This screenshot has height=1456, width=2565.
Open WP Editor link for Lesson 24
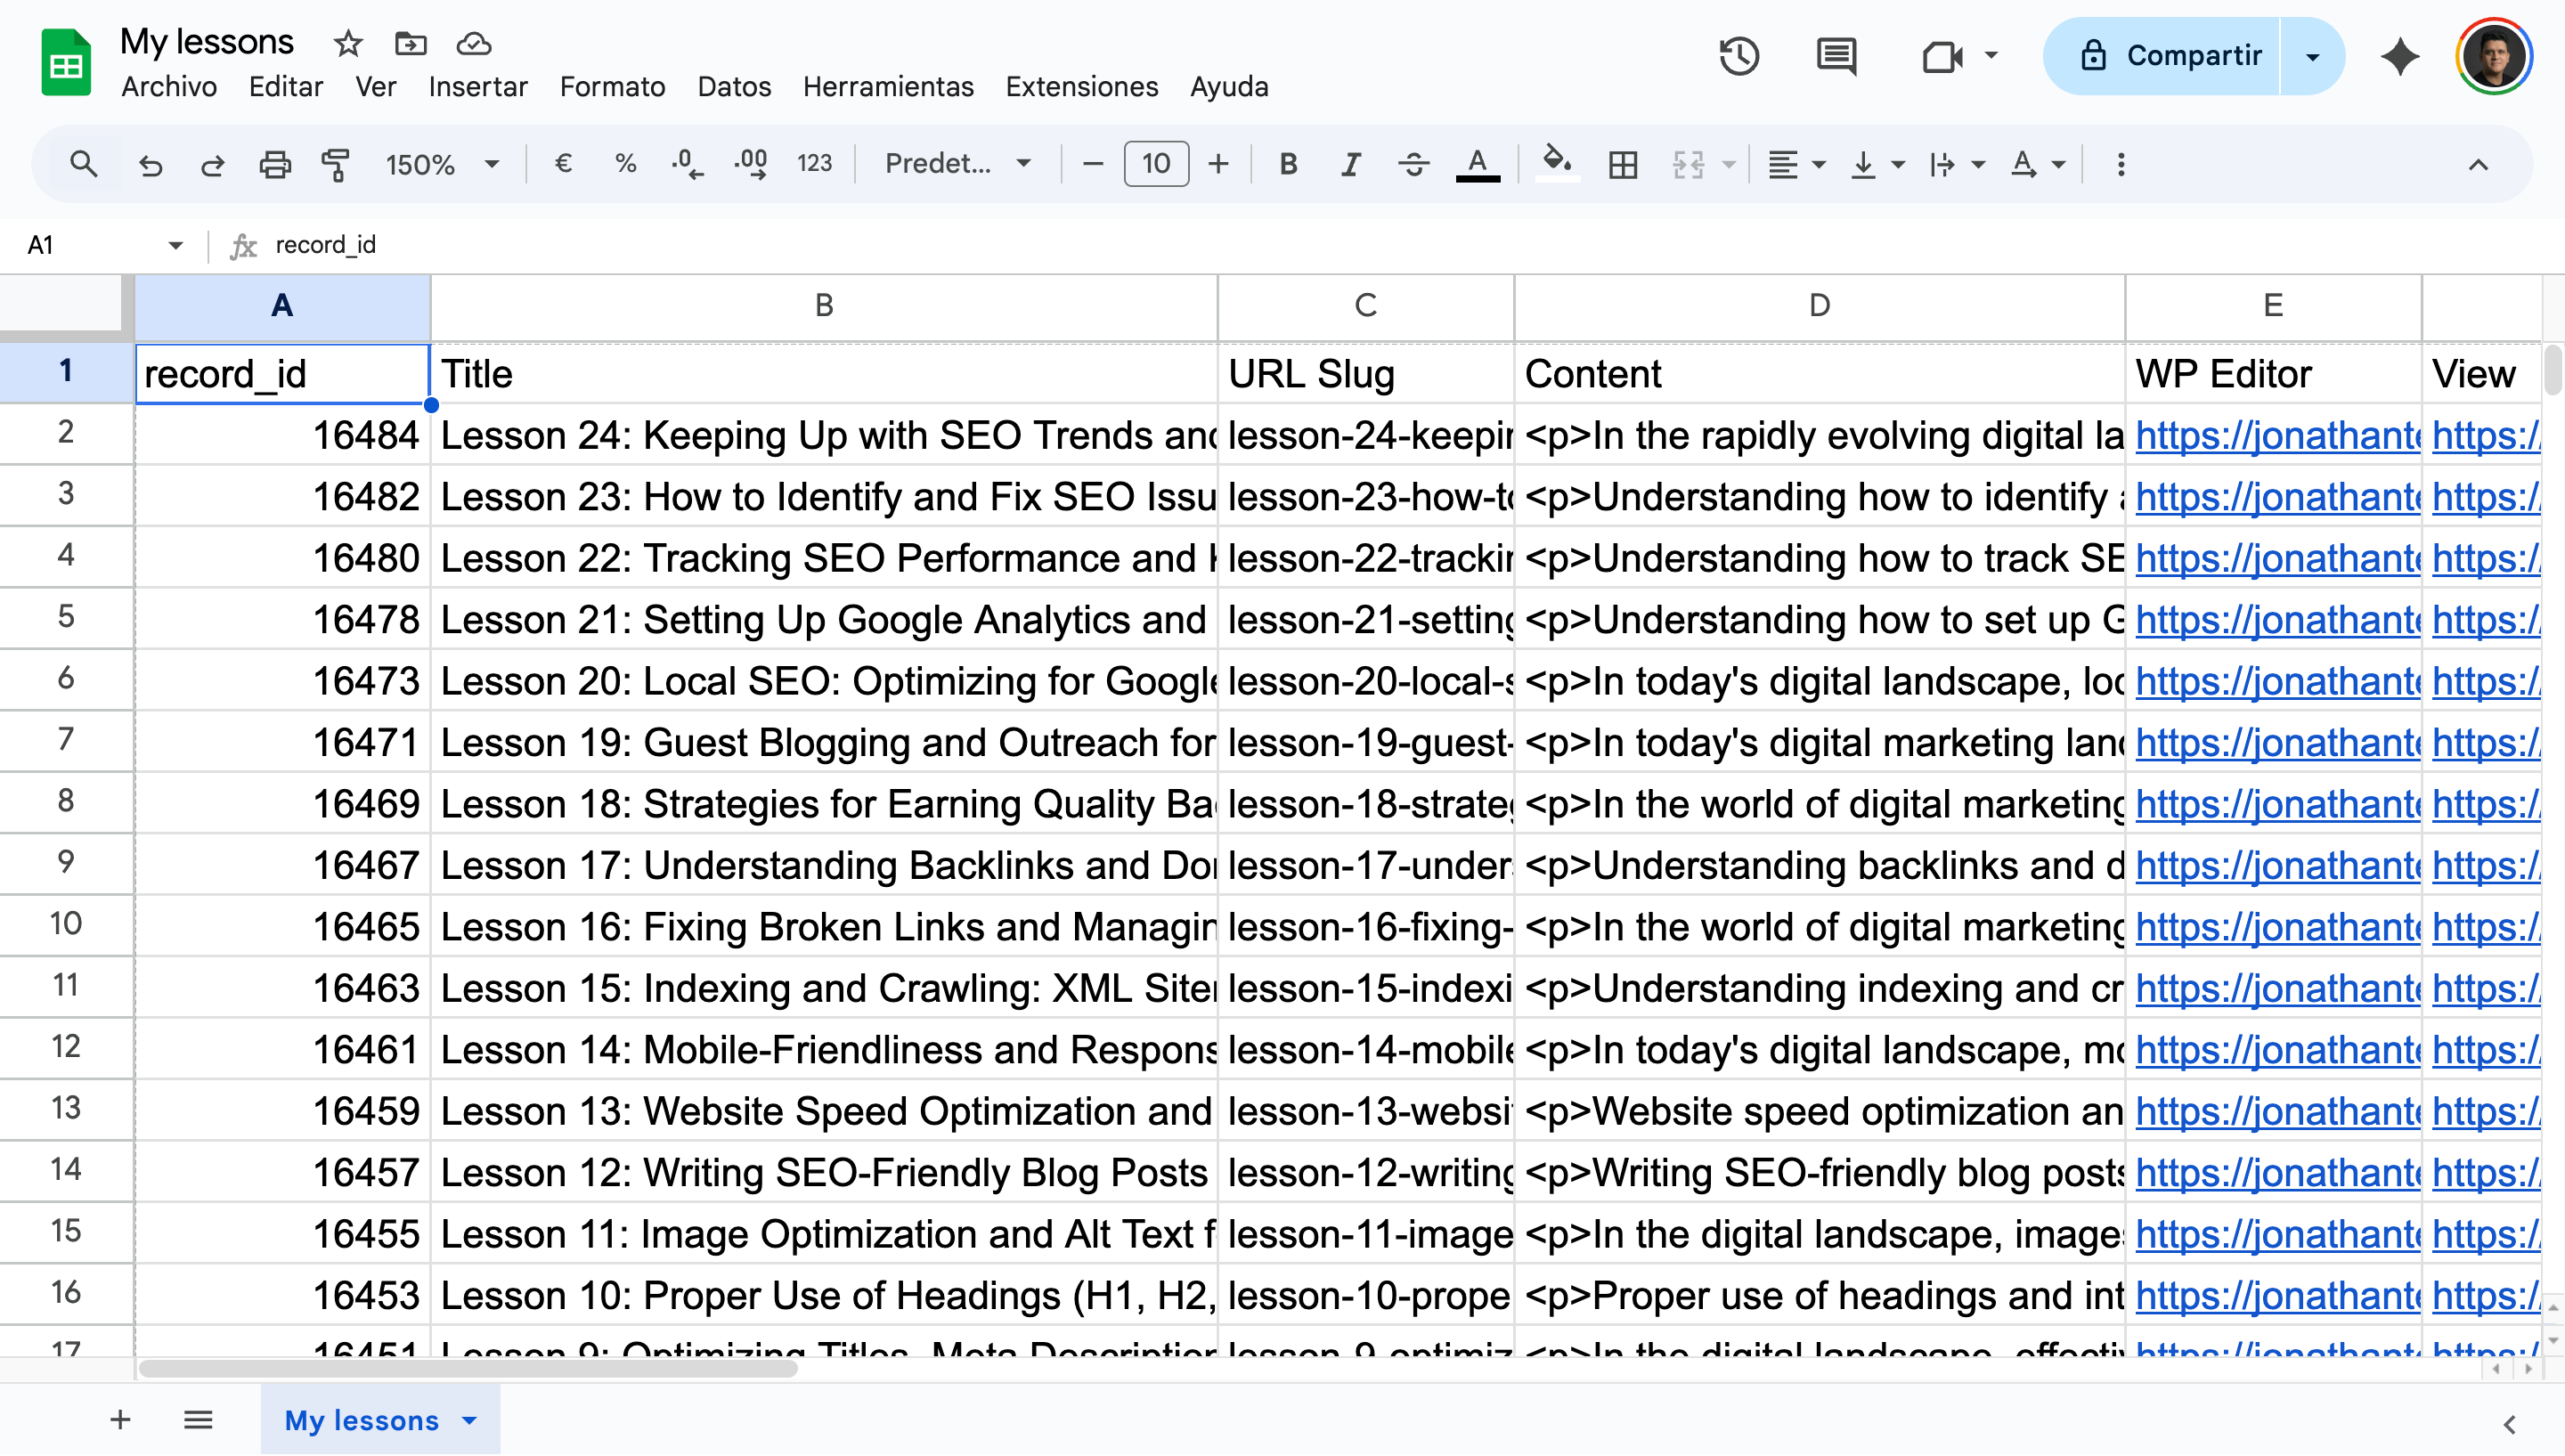coord(2276,435)
